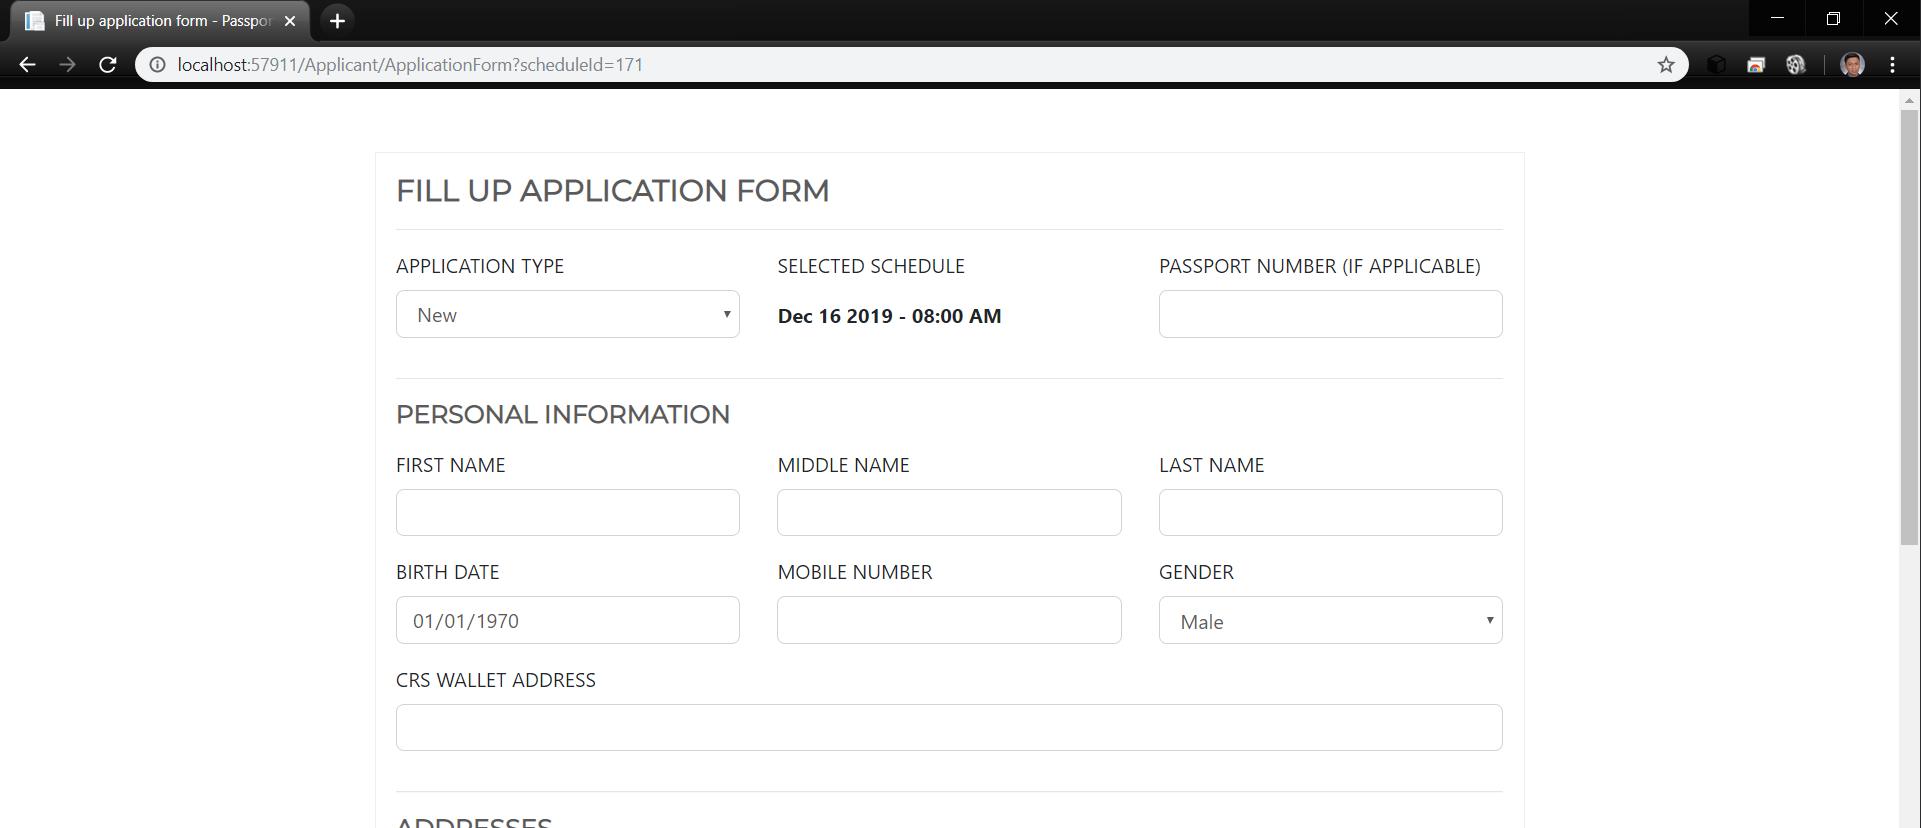Image resolution: width=1921 pixels, height=828 pixels.
Task: Click the URL in the address bar
Action: [x=410, y=65]
